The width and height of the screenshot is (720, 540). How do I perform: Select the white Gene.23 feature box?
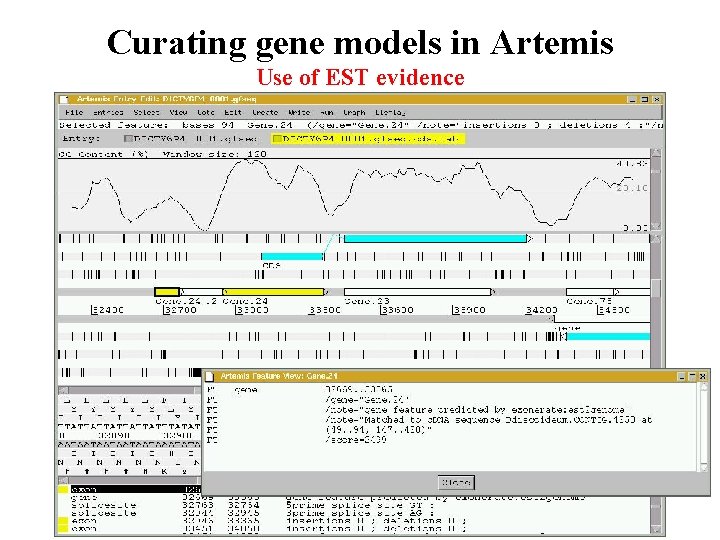[x=417, y=292]
